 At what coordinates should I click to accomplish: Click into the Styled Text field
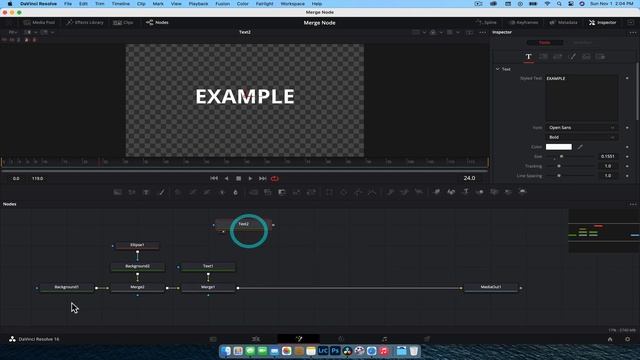coord(582,98)
